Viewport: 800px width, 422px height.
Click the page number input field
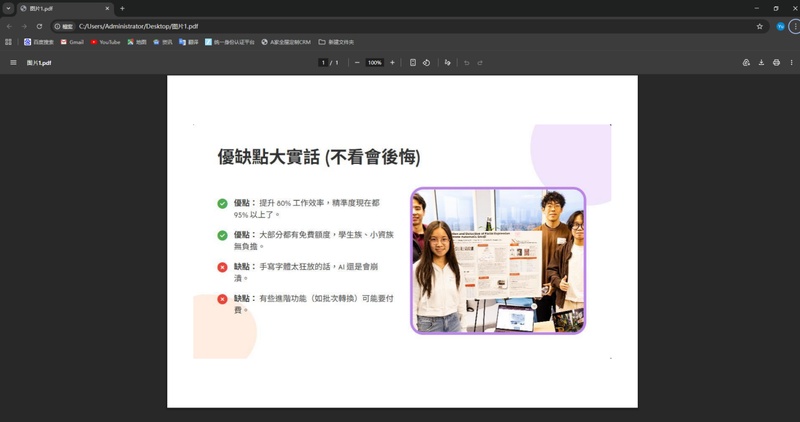tap(322, 63)
